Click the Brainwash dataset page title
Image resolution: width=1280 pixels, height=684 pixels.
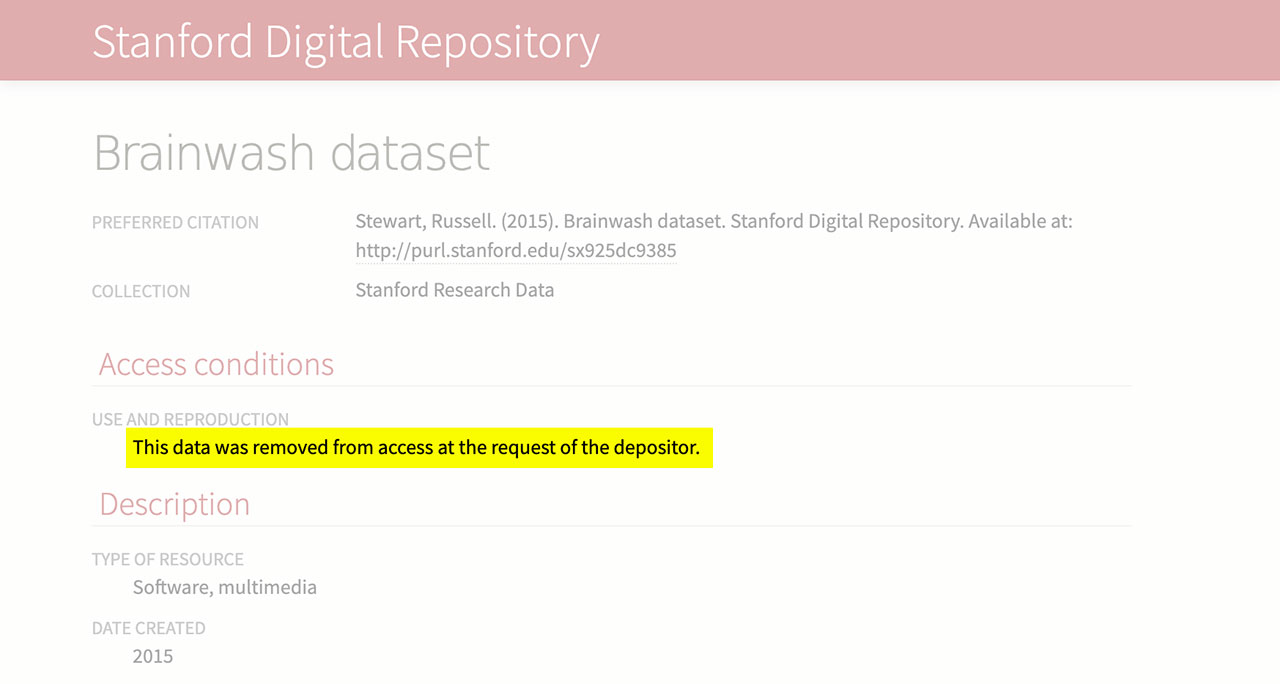coord(291,152)
